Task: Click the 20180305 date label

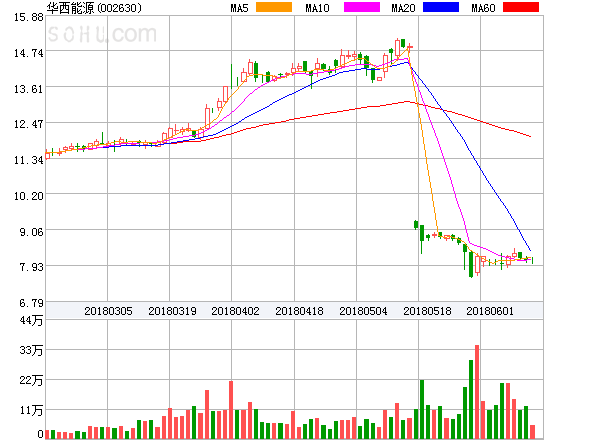Action: [x=108, y=311]
